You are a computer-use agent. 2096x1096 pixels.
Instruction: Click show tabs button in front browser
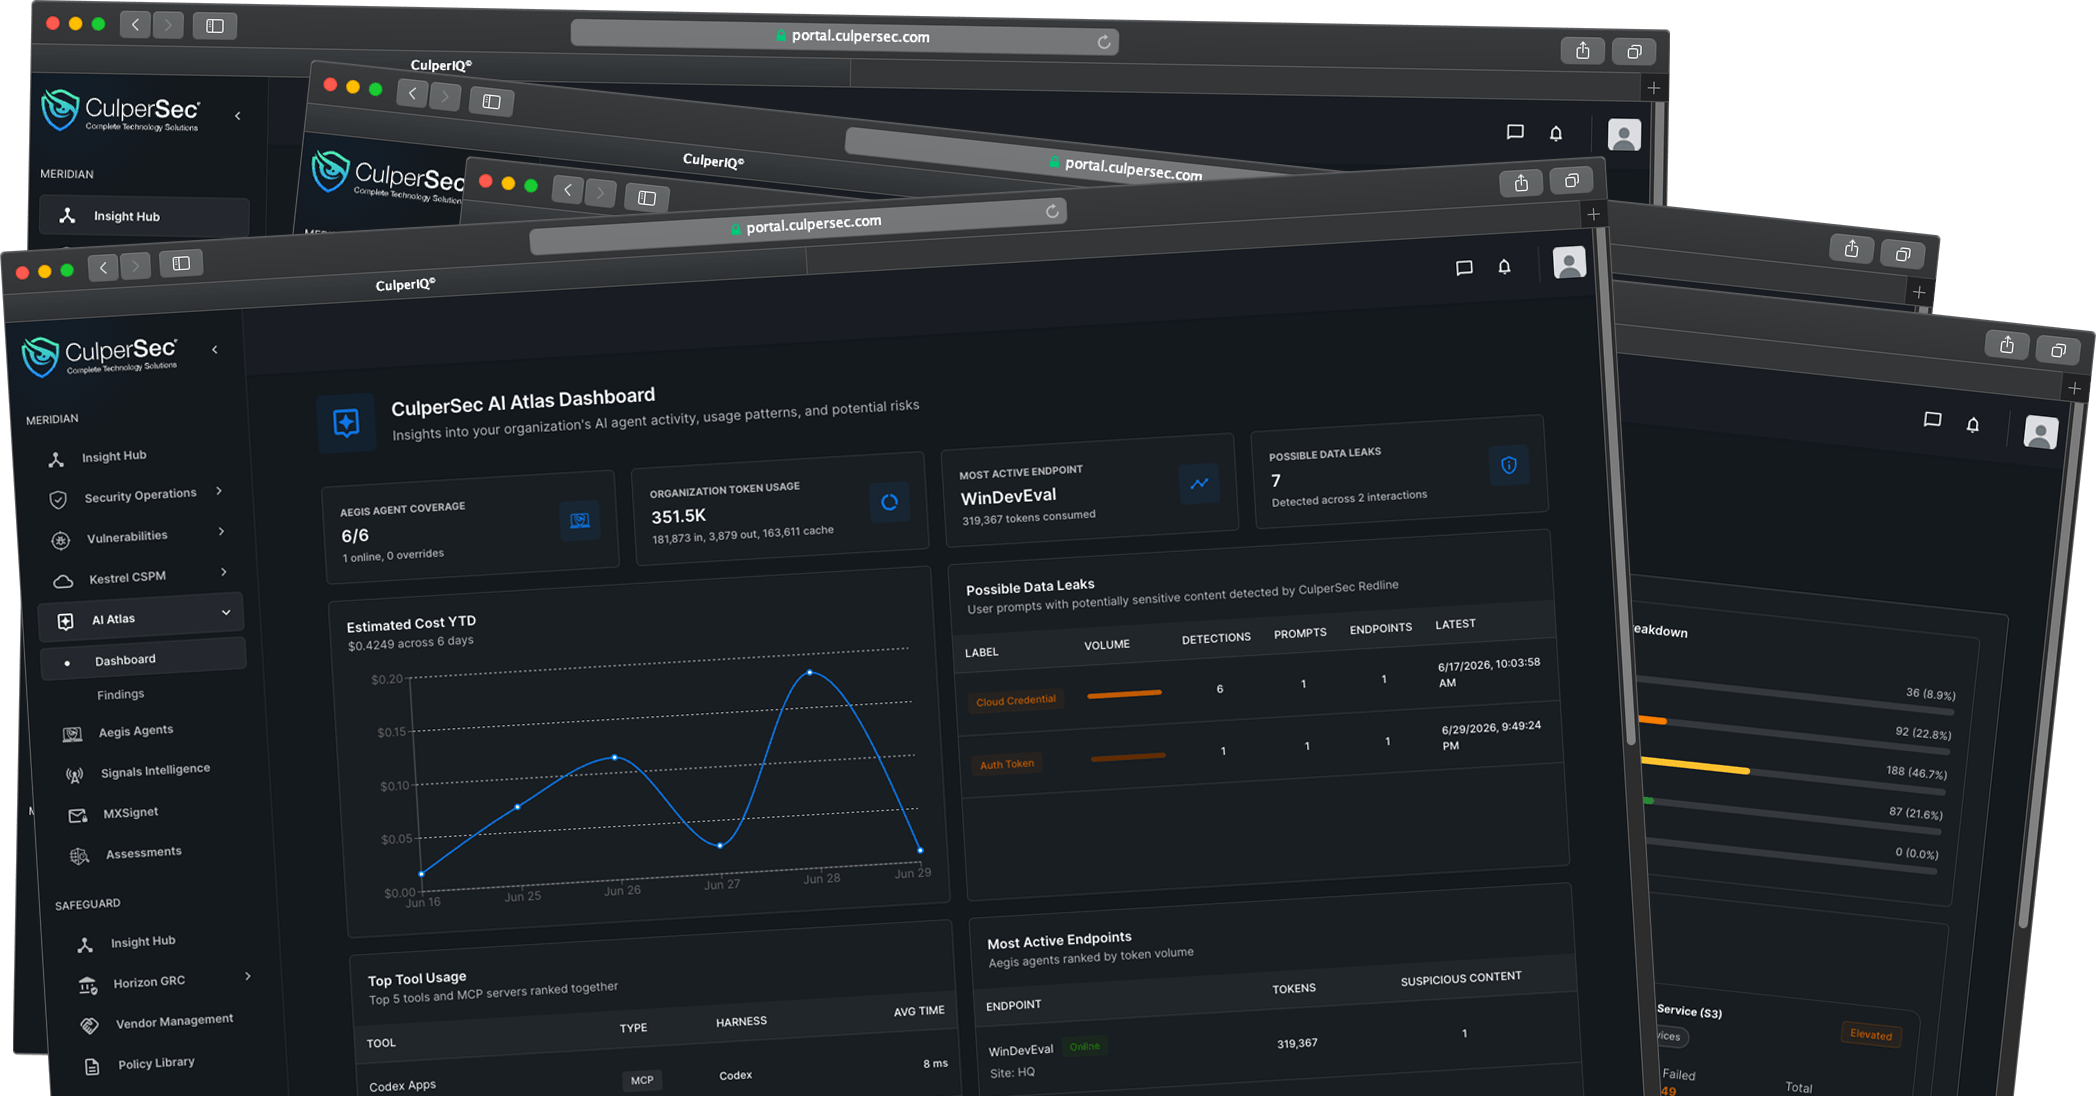coord(1572,180)
